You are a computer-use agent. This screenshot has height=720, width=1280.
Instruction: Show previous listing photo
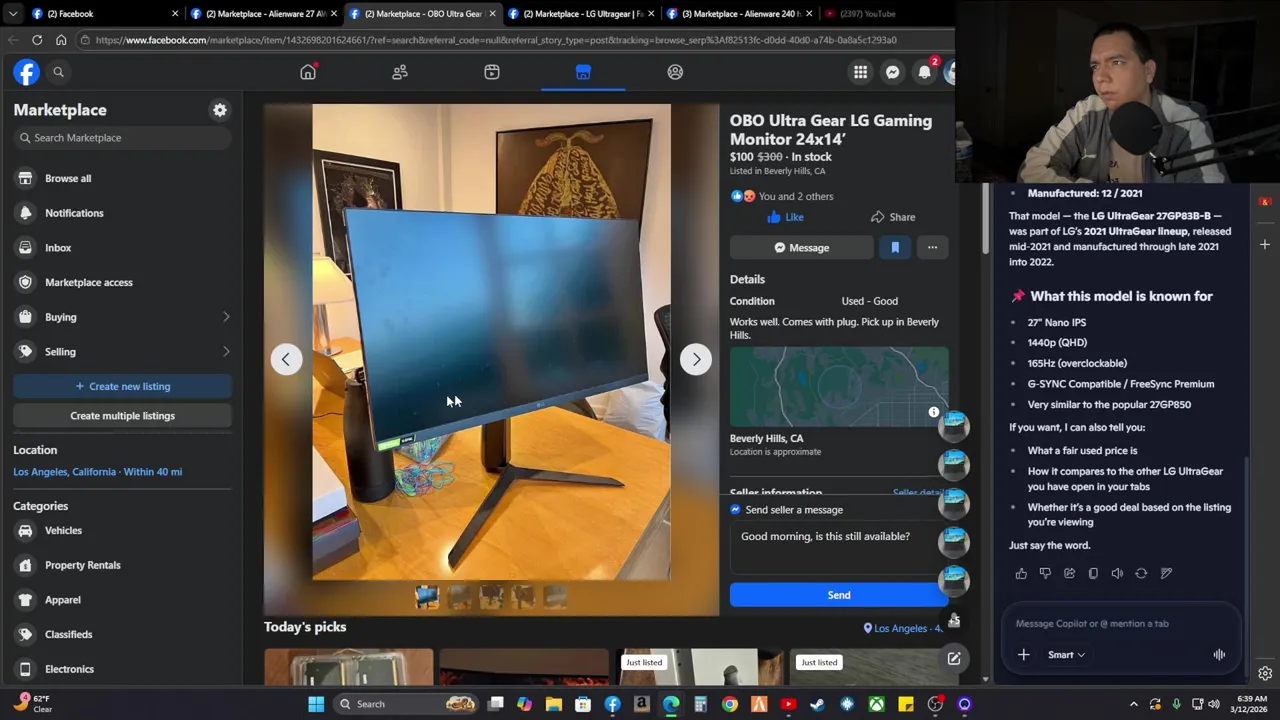(x=286, y=359)
